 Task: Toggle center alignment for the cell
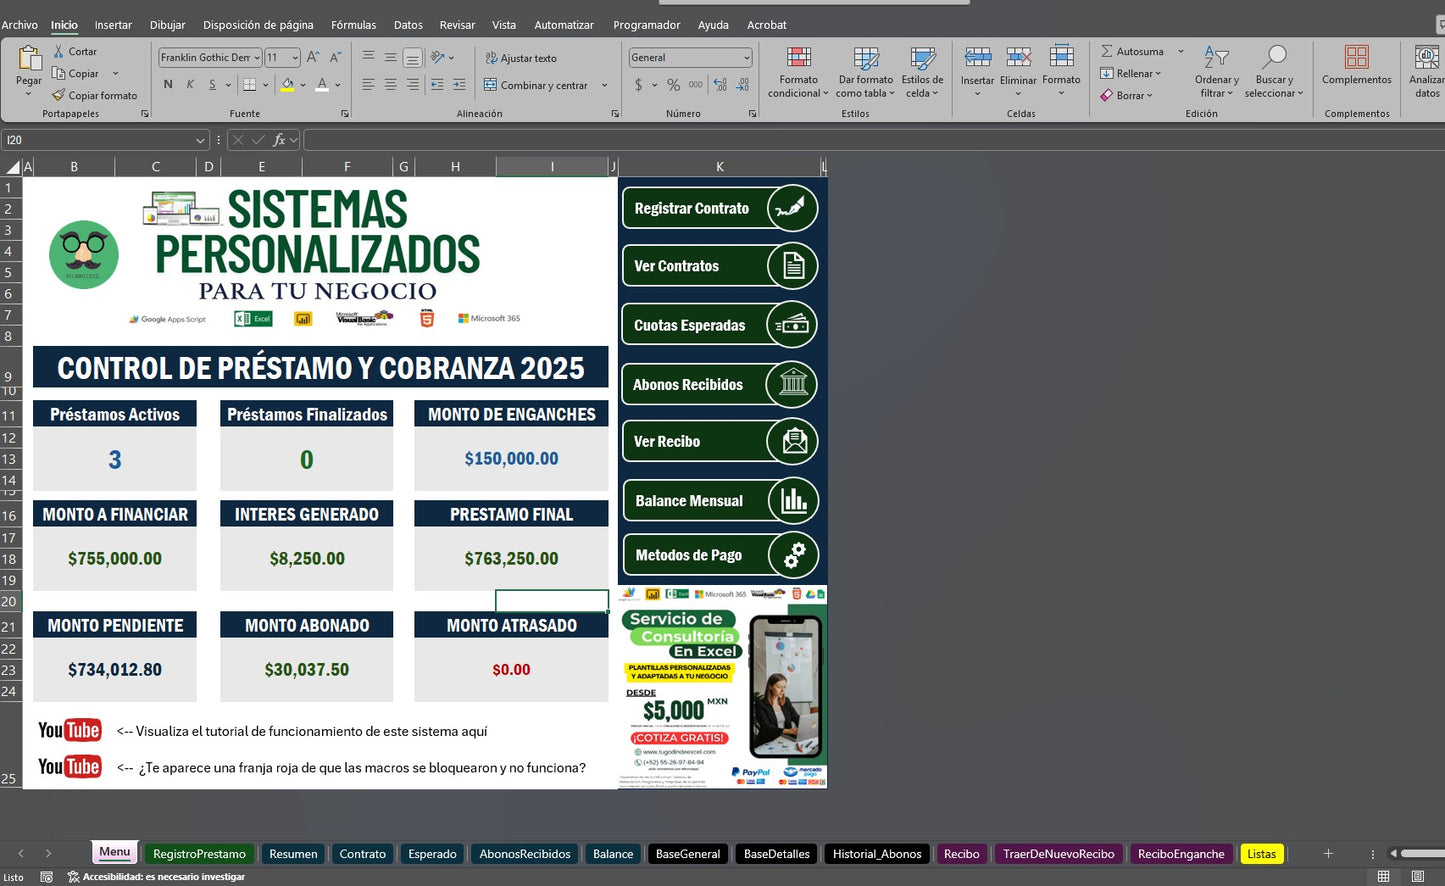click(x=391, y=85)
